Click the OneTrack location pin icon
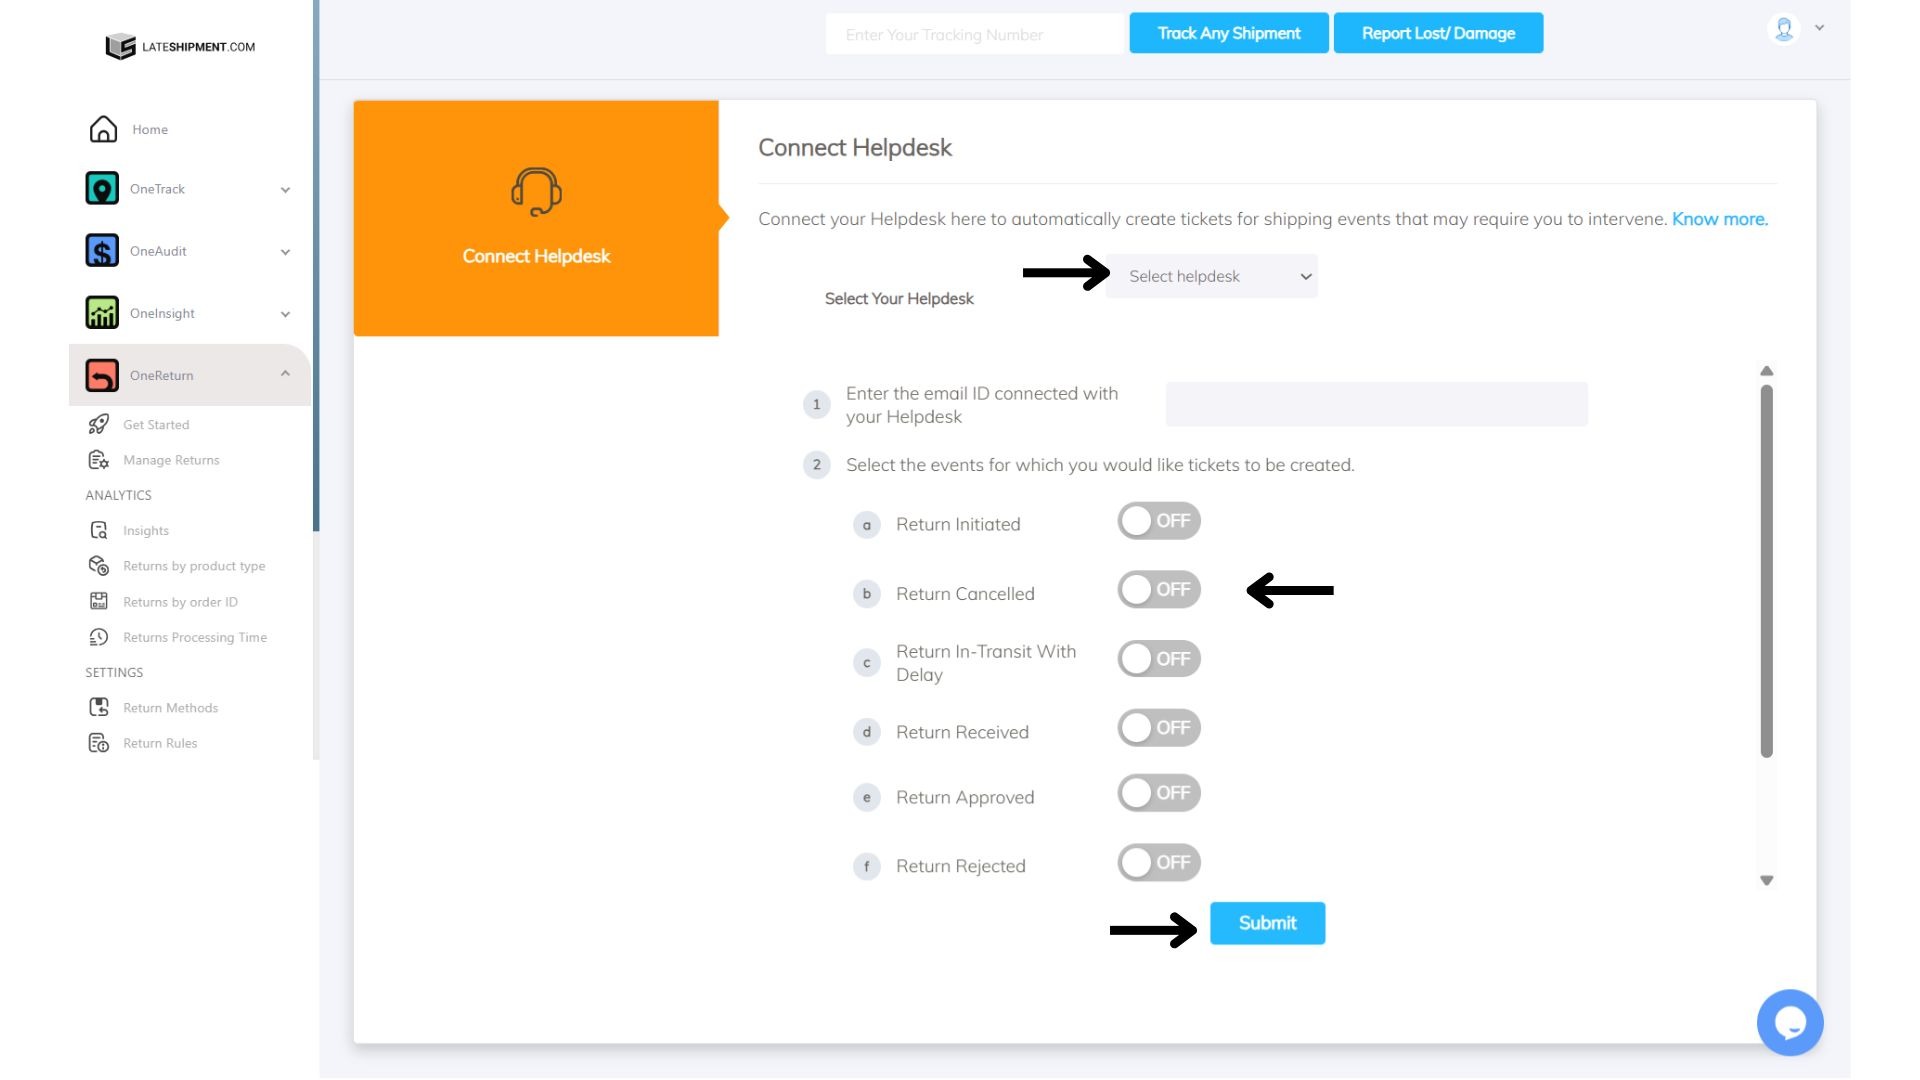This screenshot has width=1920, height=1080. coord(102,189)
